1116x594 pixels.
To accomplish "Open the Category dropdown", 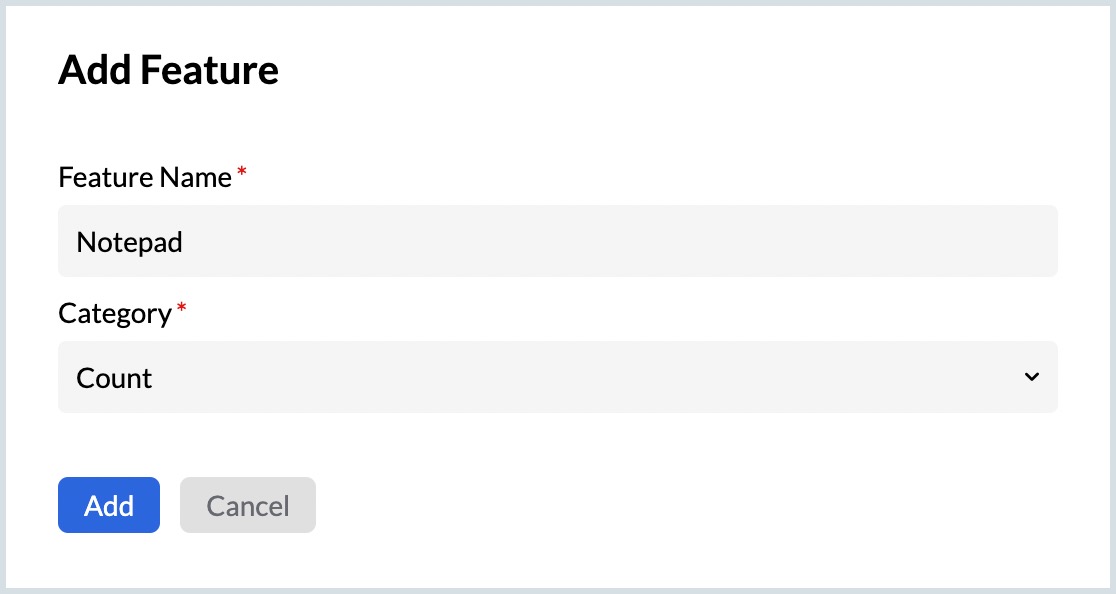I will click(557, 377).
